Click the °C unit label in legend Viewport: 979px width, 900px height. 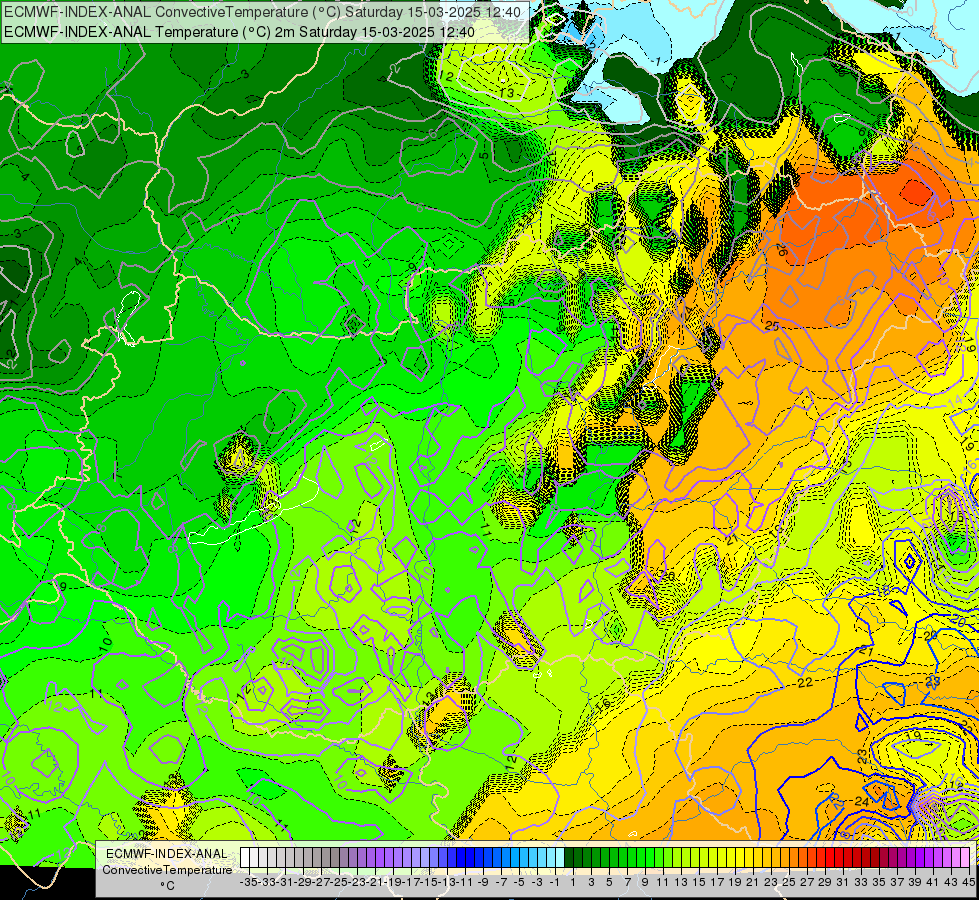pyautogui.click(x=167, y=886)
